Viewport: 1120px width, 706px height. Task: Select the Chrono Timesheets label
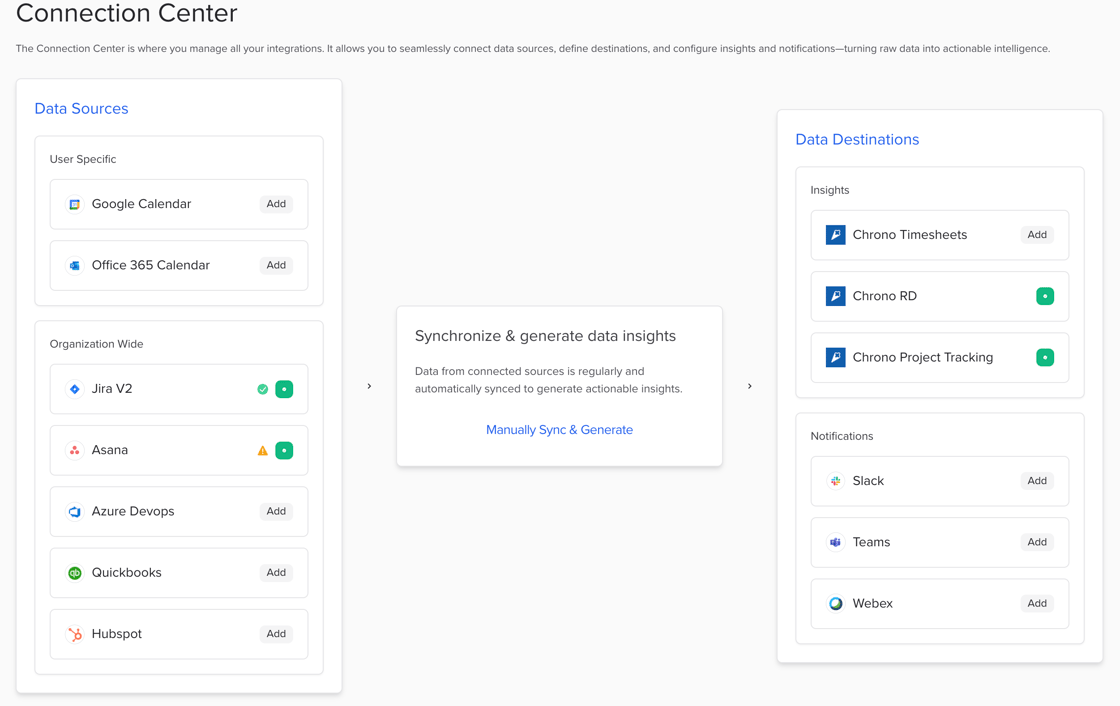910,235
